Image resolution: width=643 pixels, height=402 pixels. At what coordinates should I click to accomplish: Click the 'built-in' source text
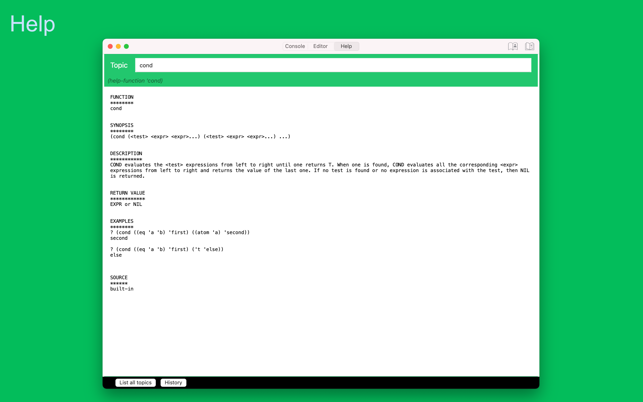(122, 289)
